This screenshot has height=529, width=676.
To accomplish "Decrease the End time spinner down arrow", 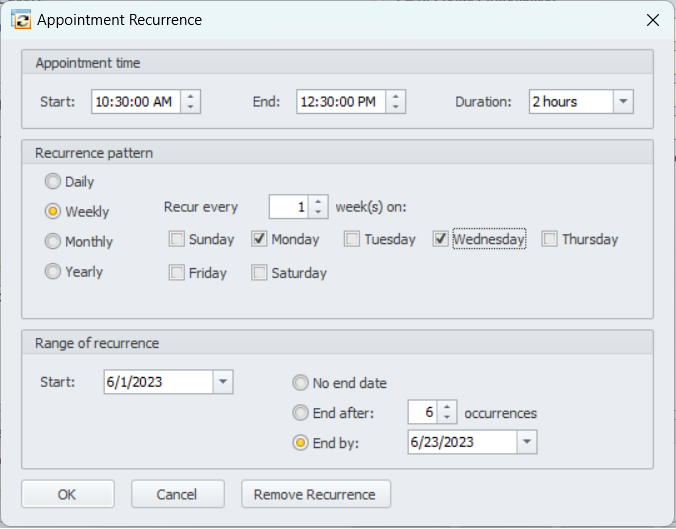I will pos(397,107).
